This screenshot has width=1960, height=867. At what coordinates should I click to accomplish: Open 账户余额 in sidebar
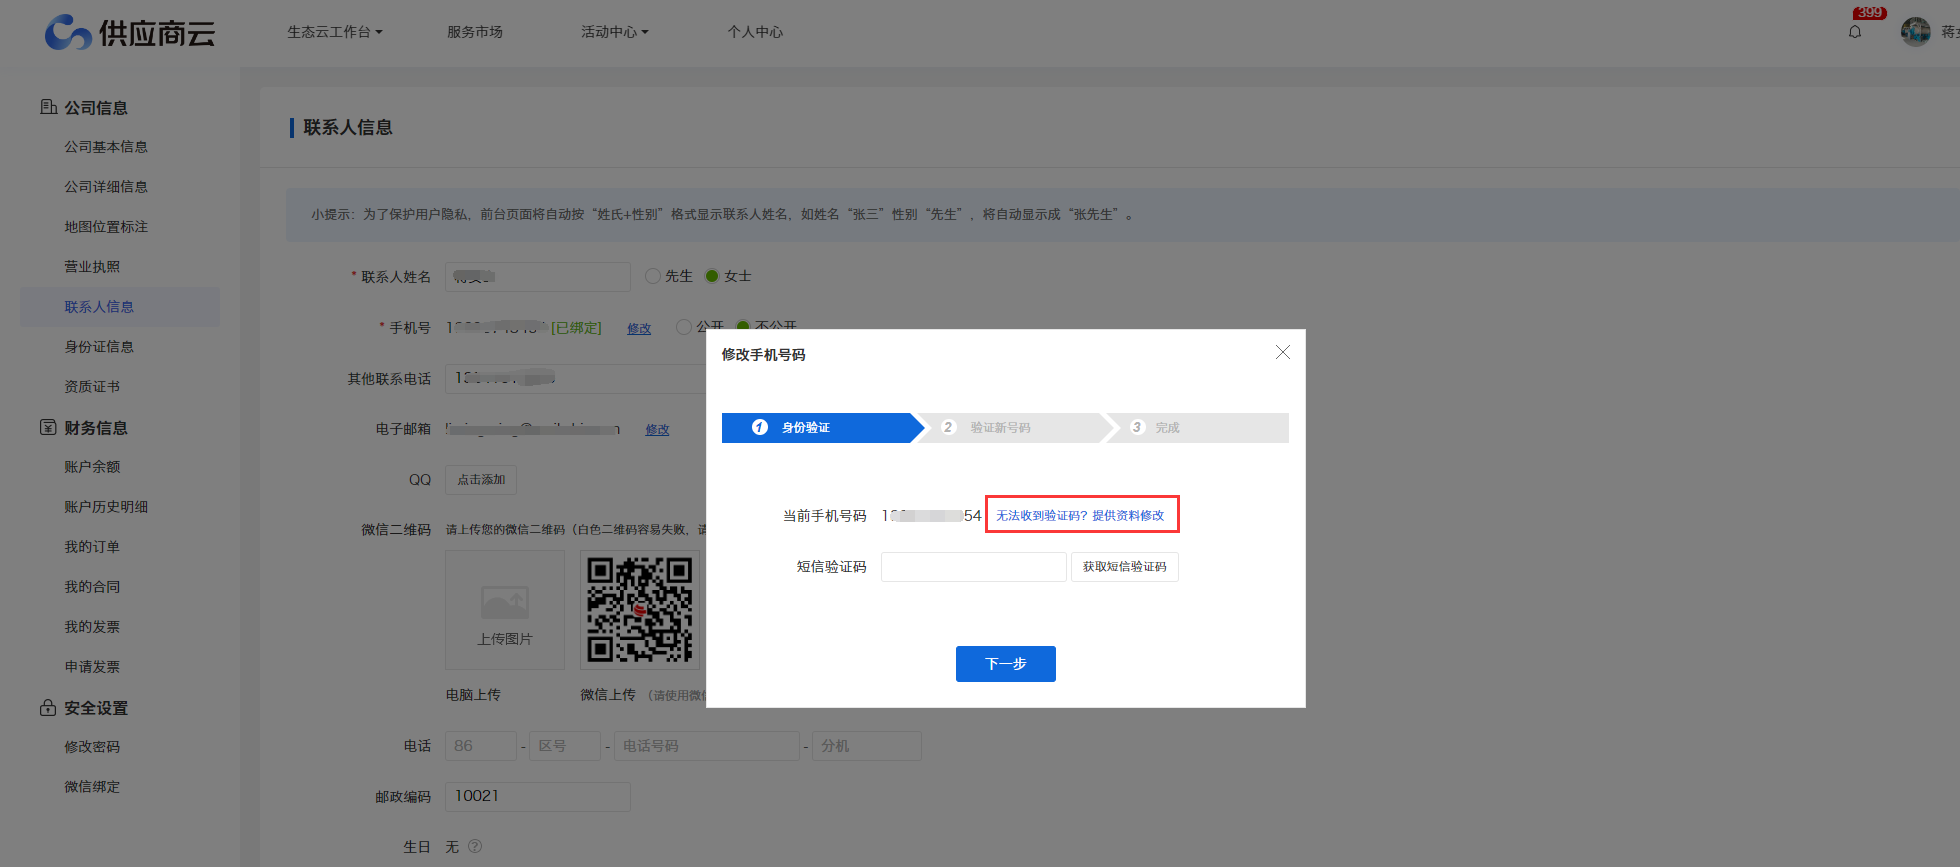pyautogui.click(x=92, y=467)
